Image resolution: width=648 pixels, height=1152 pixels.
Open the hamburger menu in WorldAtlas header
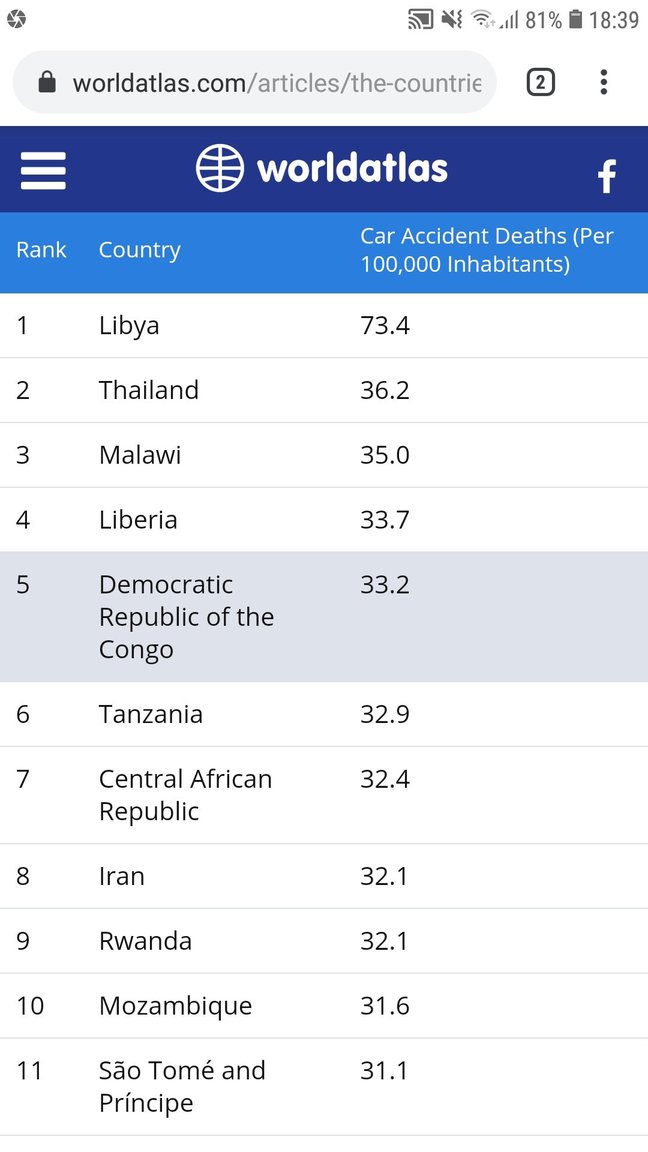pyautogui.click(x=43, y=170)
